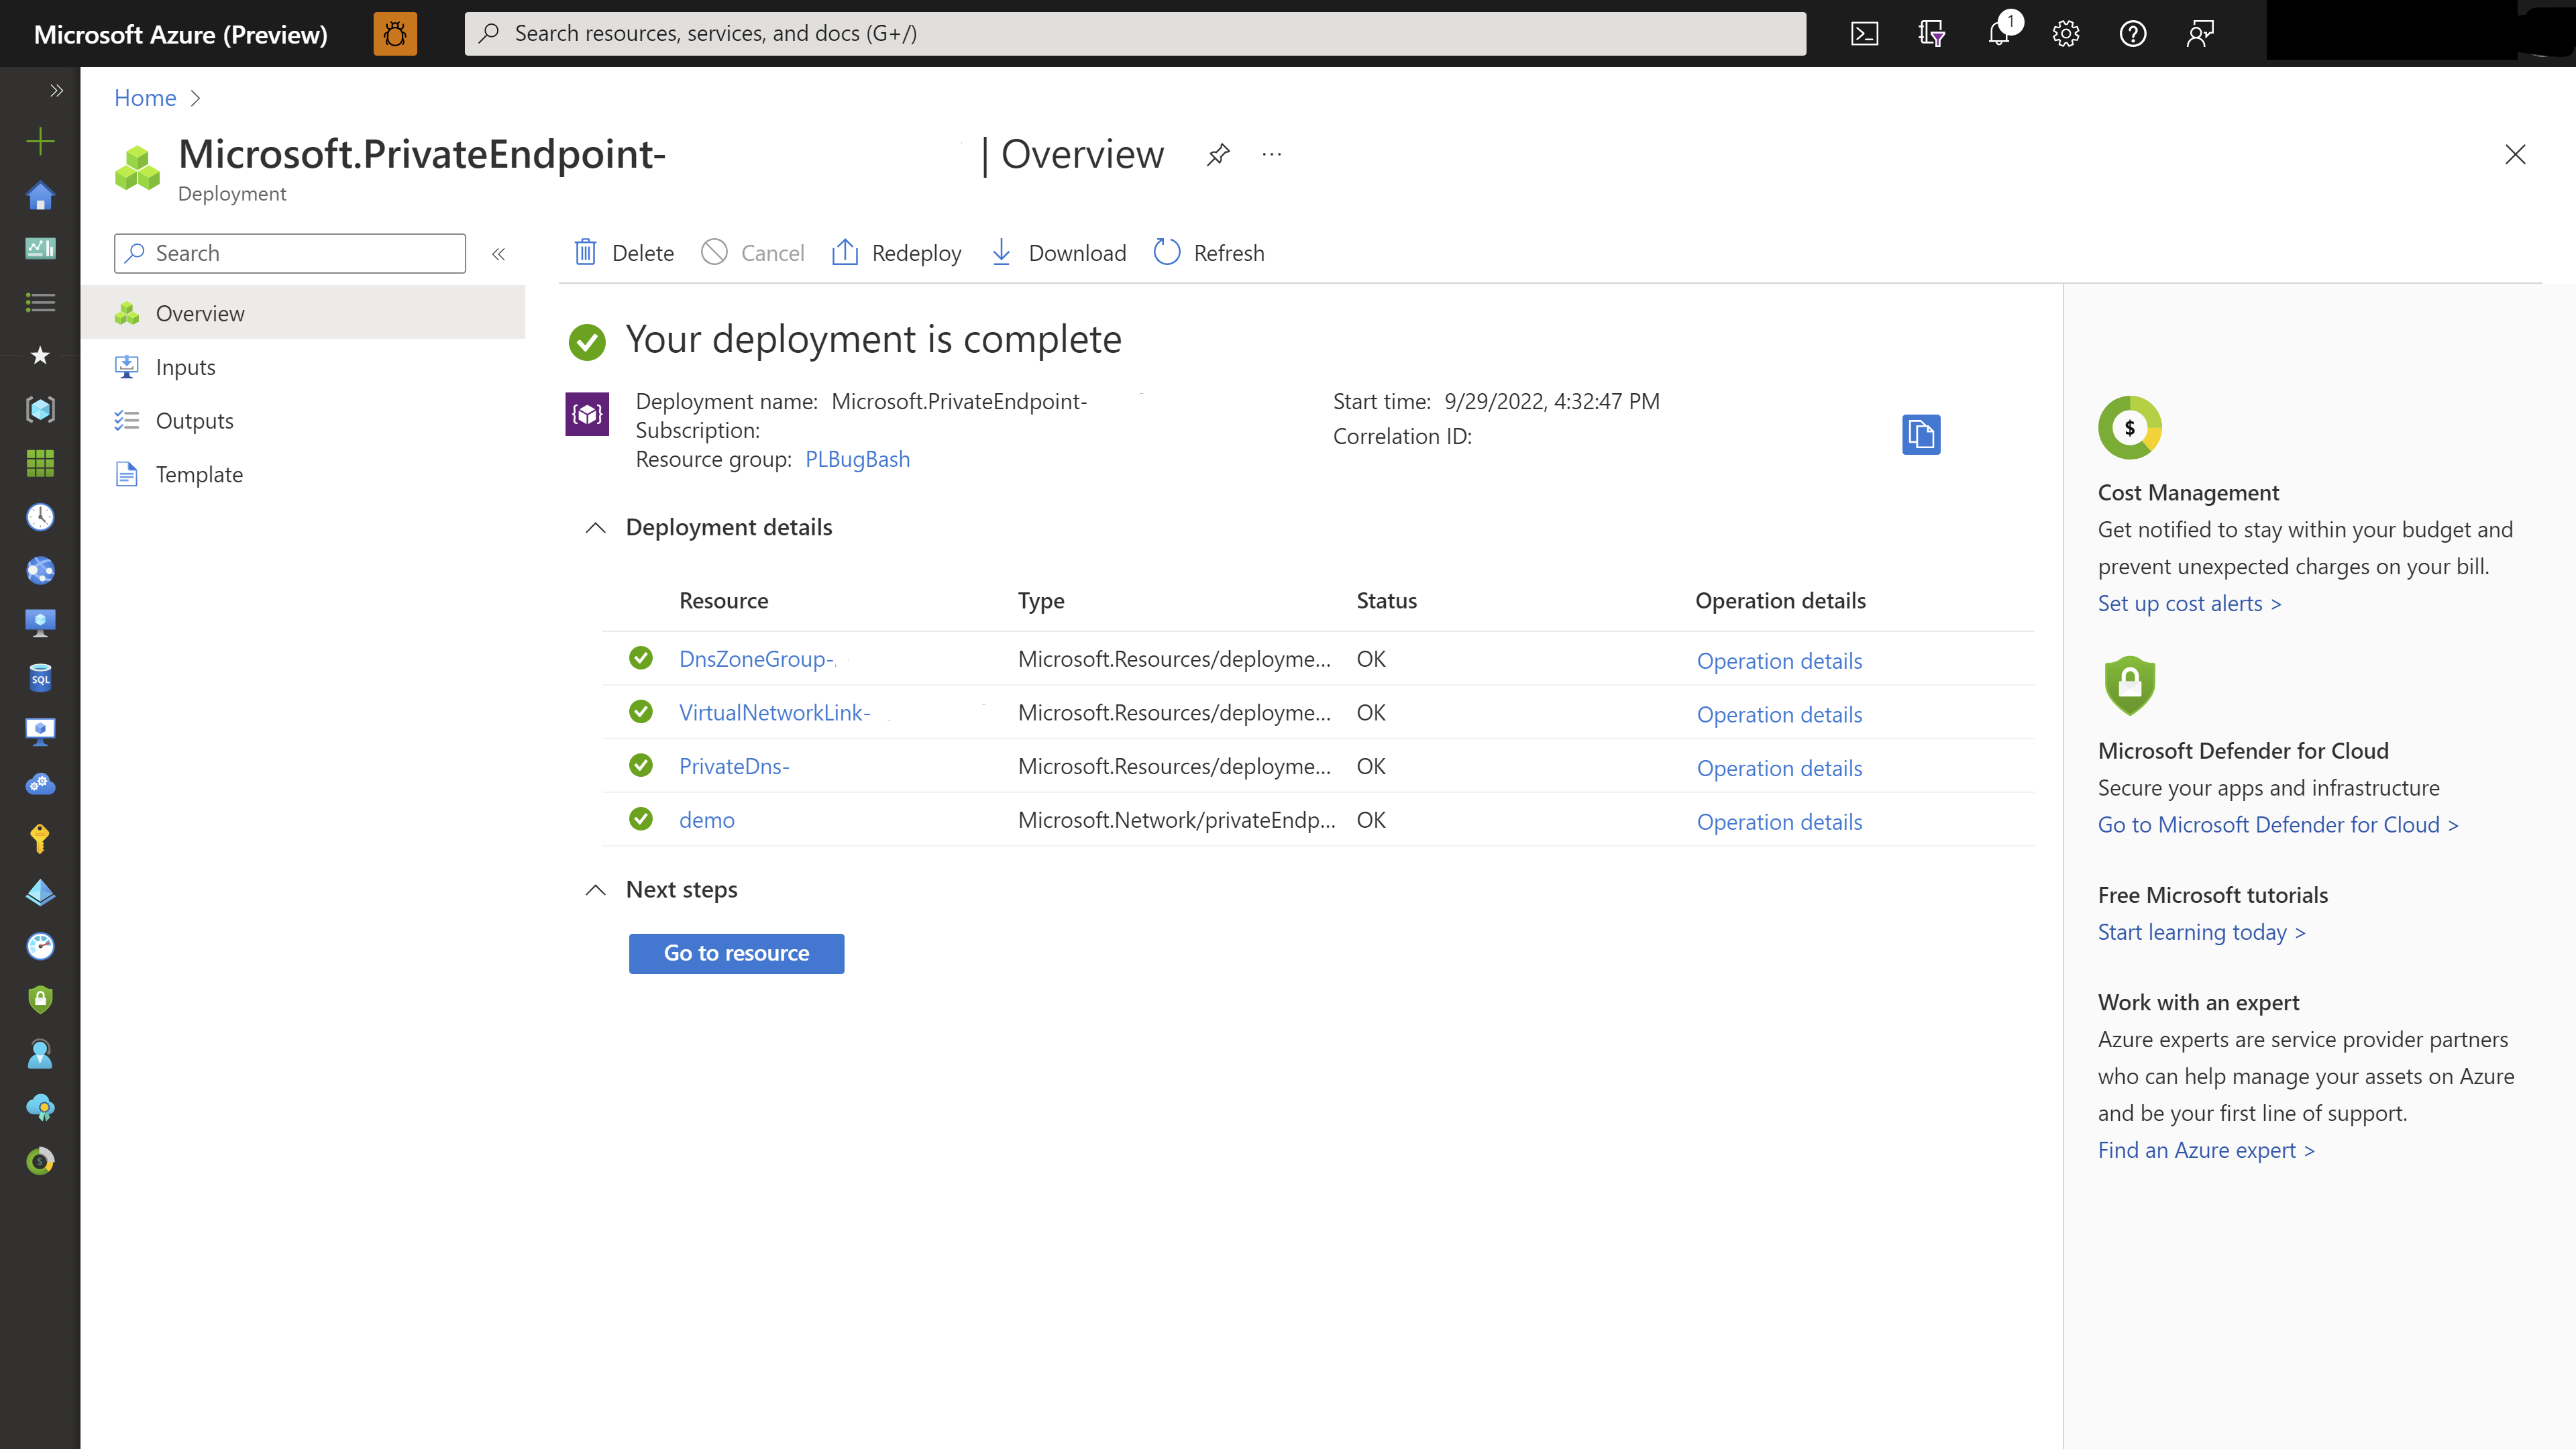
Task: Open Azure Cloud Shell from the top bar
Action: pyautogui.click(x=1864, y=33)
